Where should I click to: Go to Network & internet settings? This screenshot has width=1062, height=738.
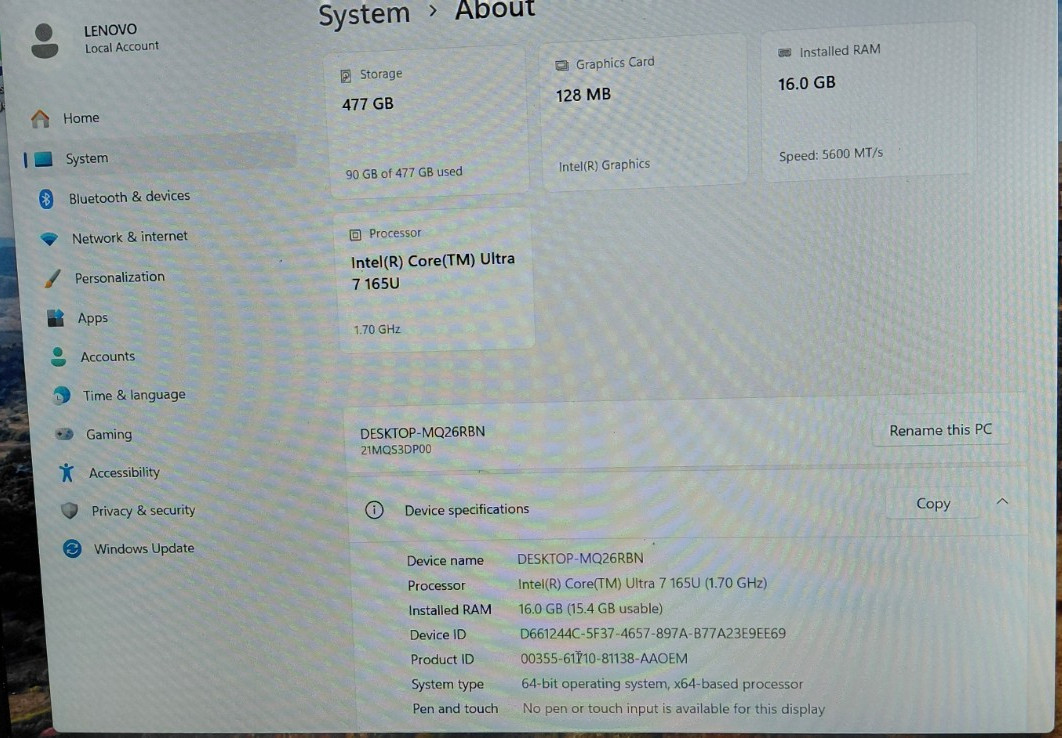click(129, 237)
